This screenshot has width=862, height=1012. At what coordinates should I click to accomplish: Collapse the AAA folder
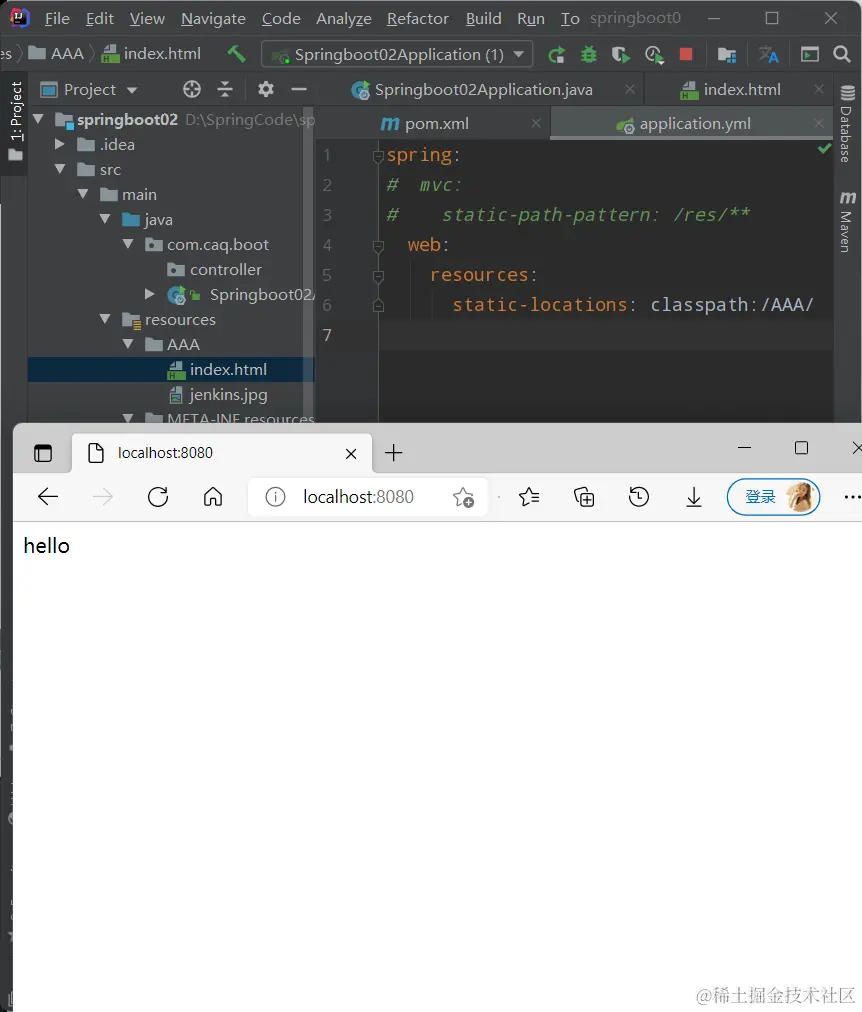coord(128,344)
